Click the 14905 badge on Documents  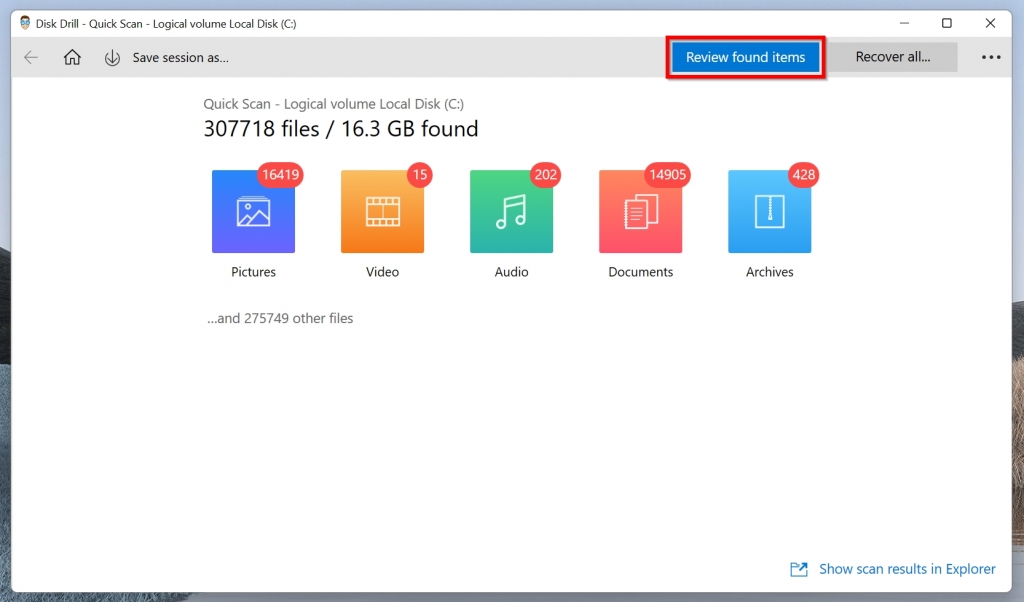coord(667,175)
